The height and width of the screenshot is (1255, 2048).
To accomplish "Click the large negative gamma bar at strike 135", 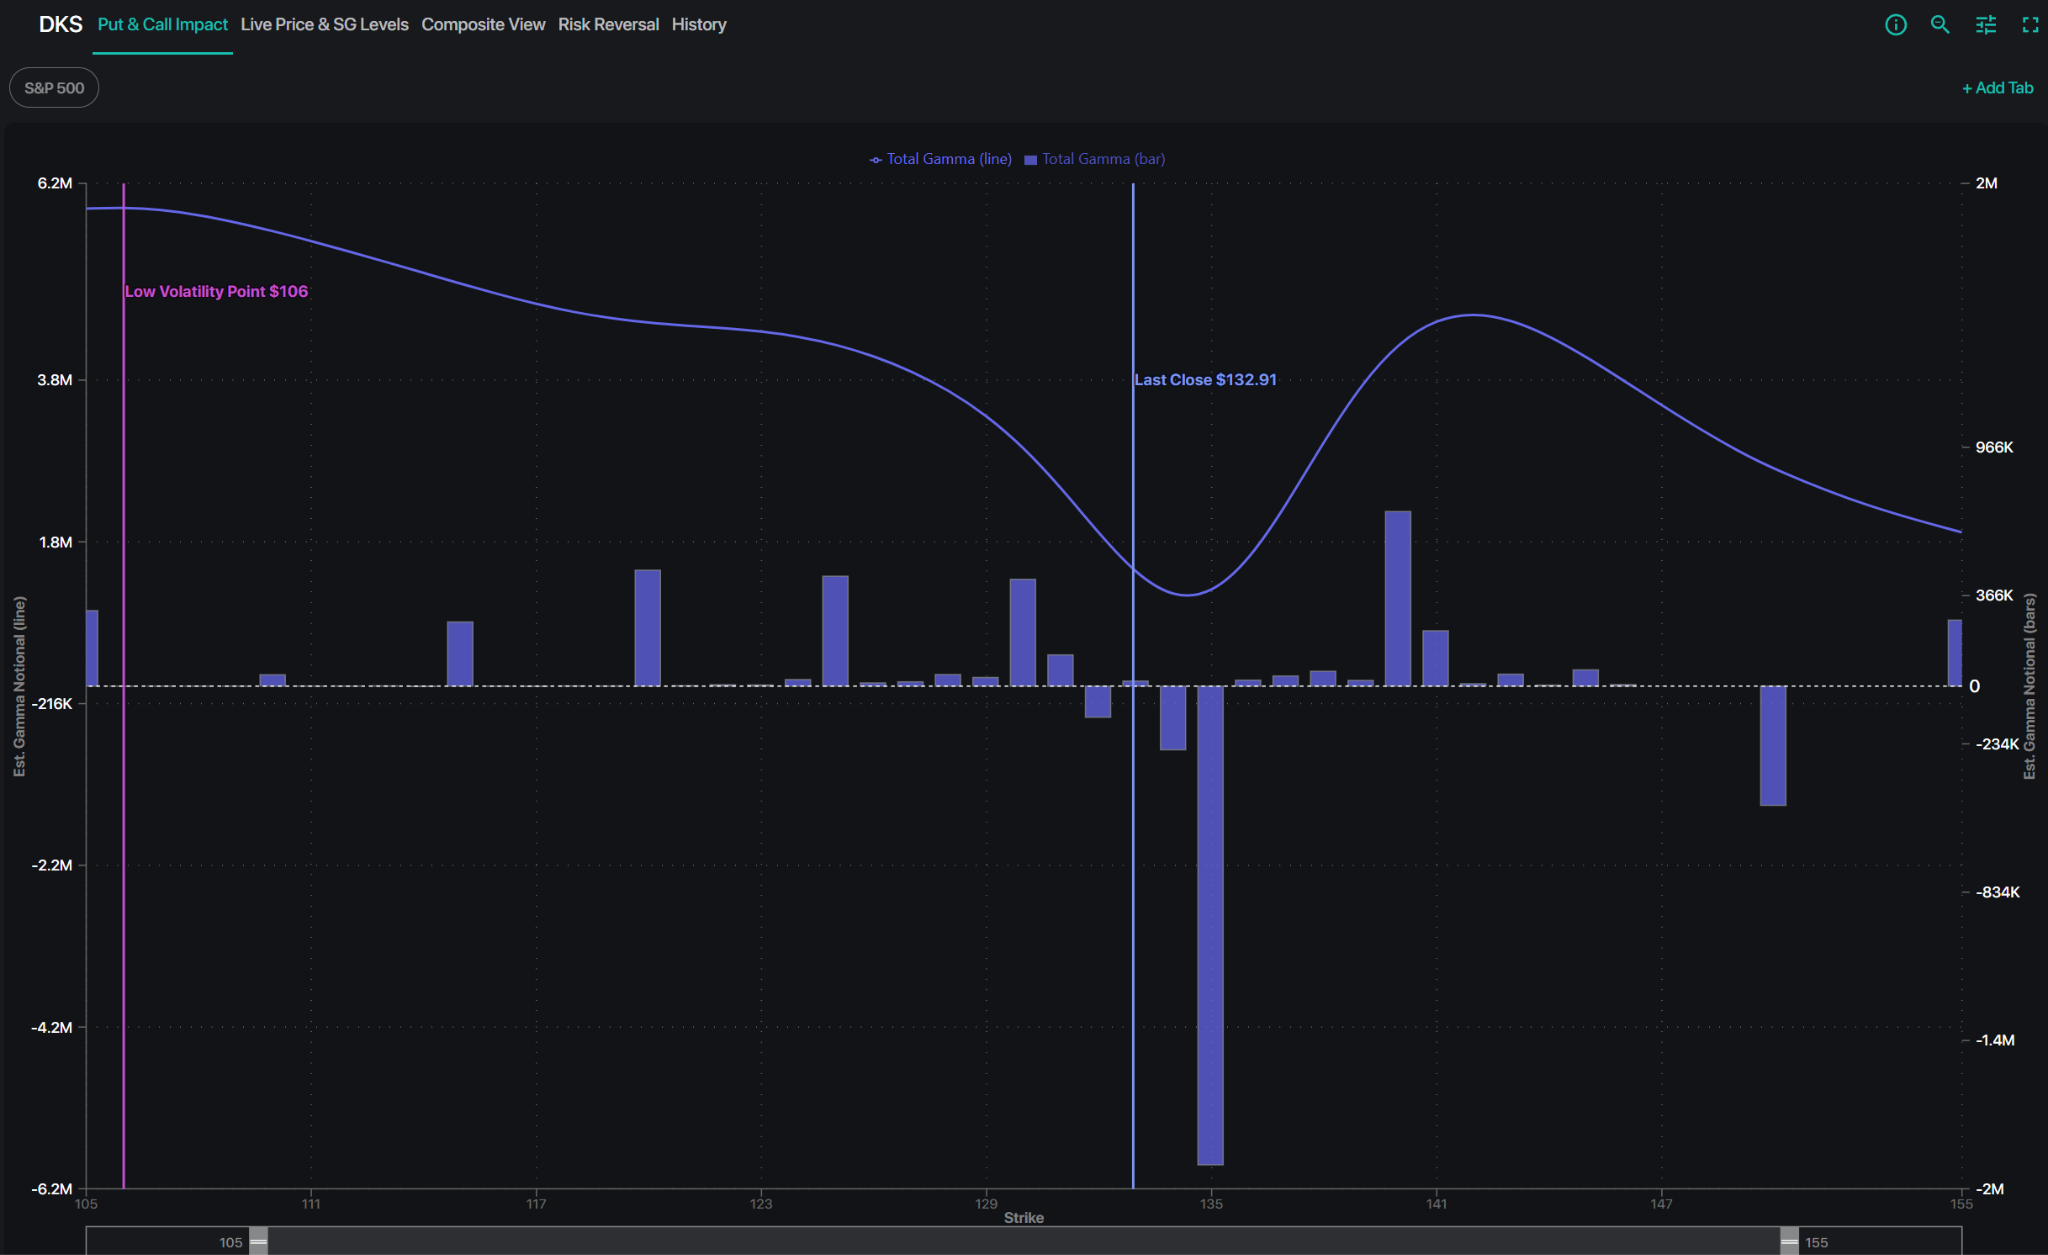I will 1210,925.
